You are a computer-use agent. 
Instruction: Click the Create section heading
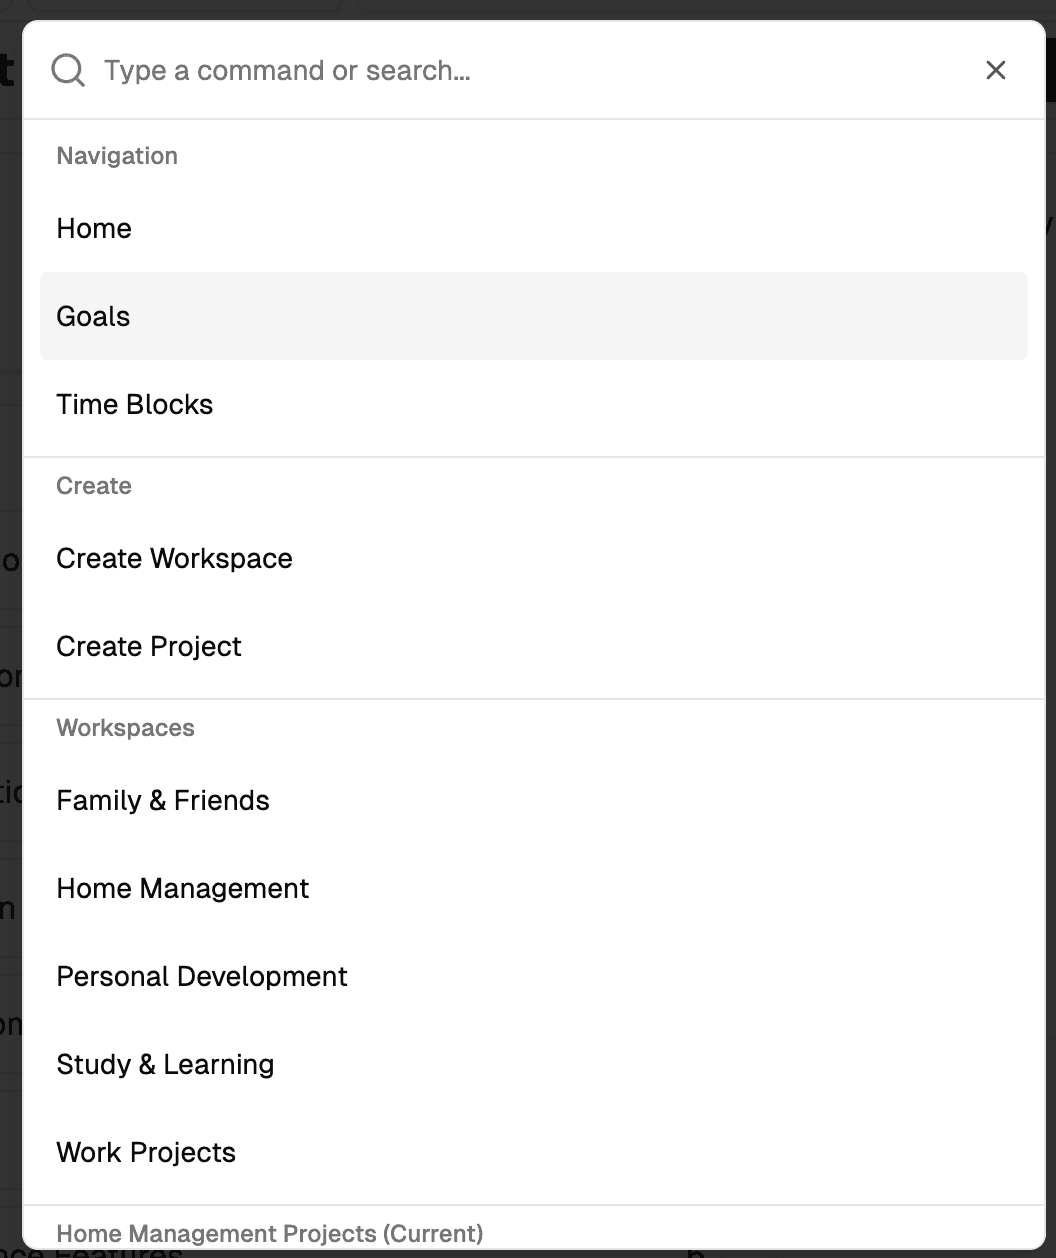(94, 486)
